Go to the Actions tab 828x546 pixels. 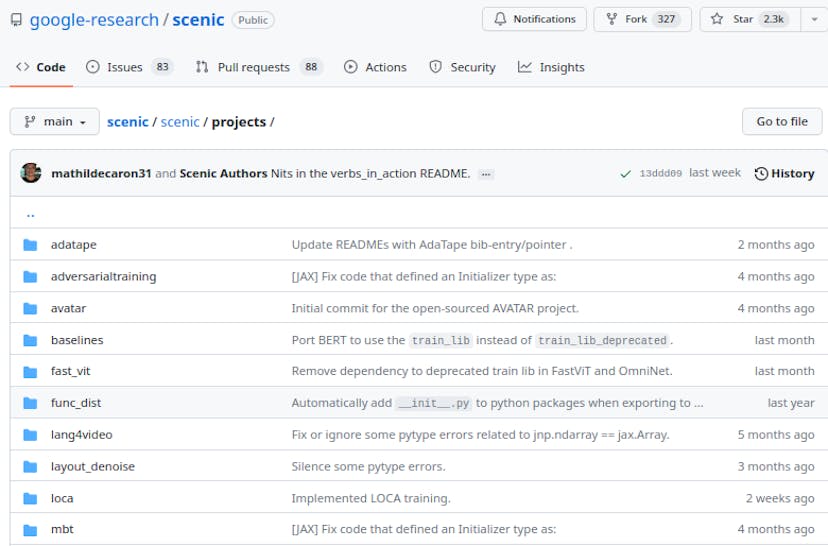tap(375, 67)
